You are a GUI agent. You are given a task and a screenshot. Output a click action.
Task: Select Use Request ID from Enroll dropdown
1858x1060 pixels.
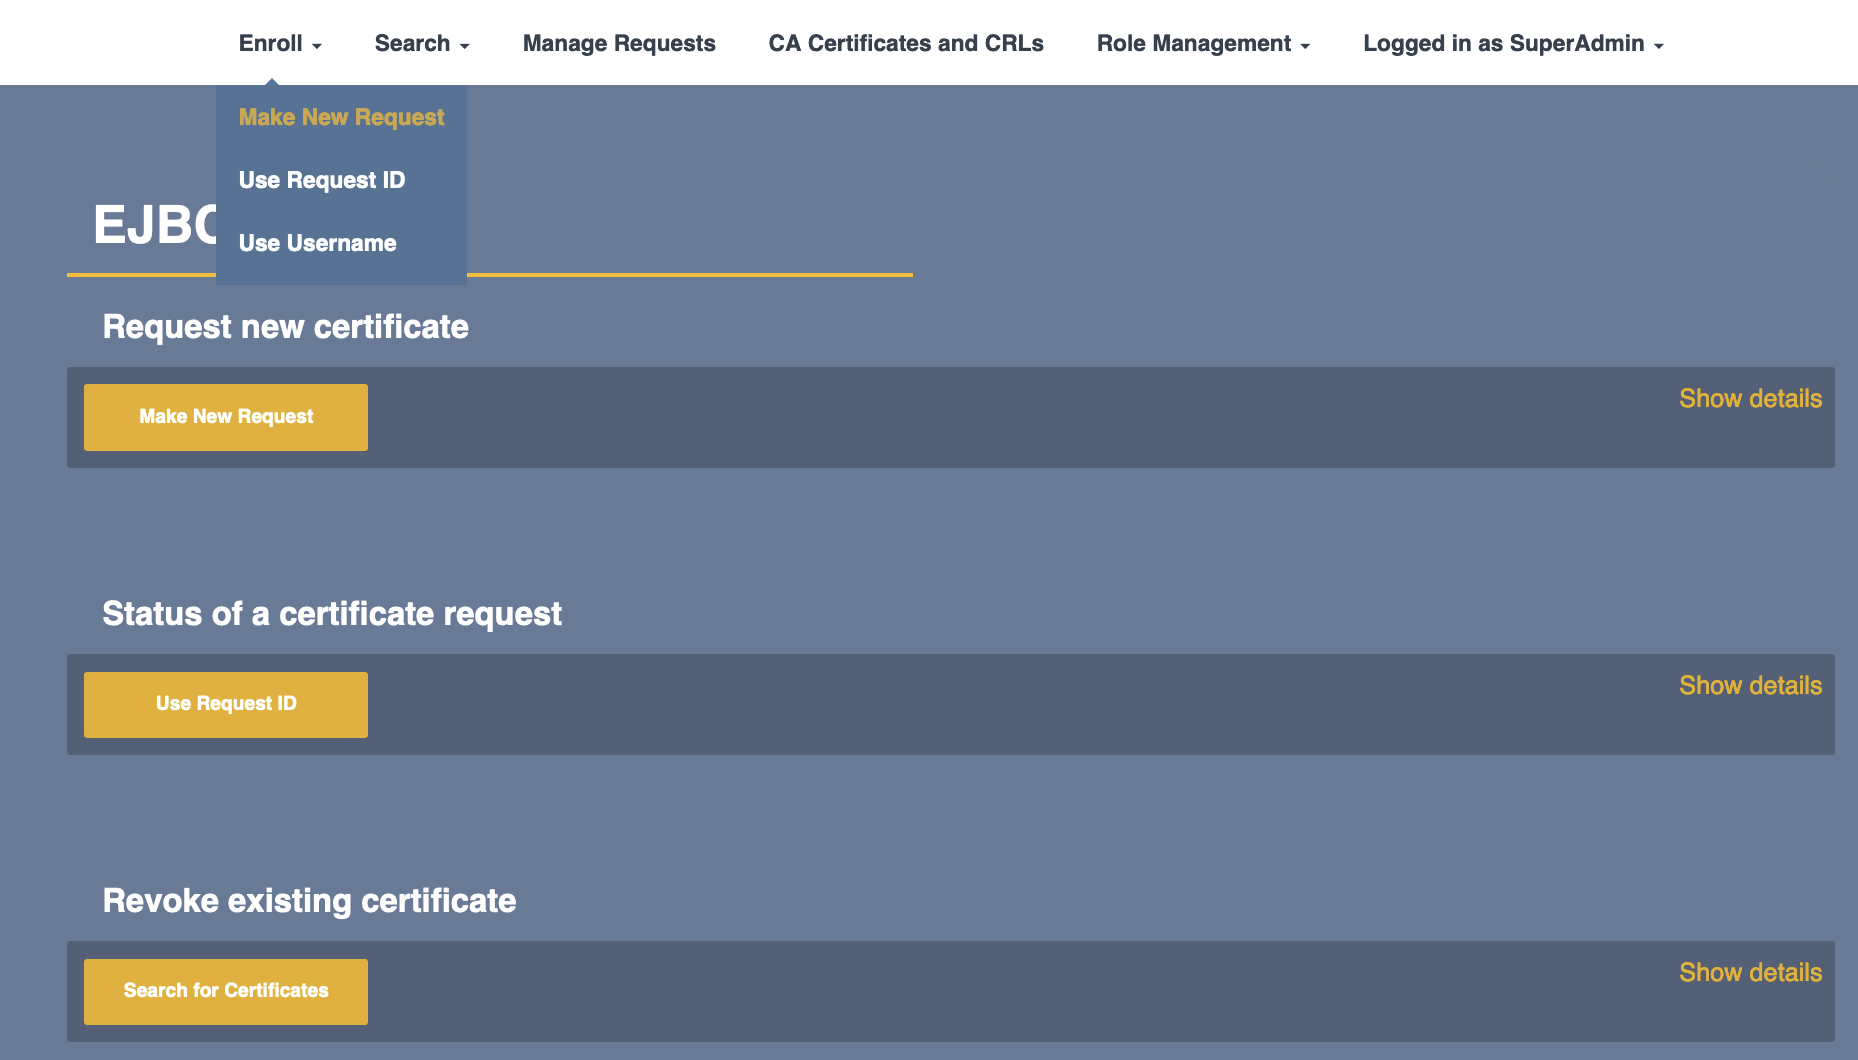coord(322,180)
